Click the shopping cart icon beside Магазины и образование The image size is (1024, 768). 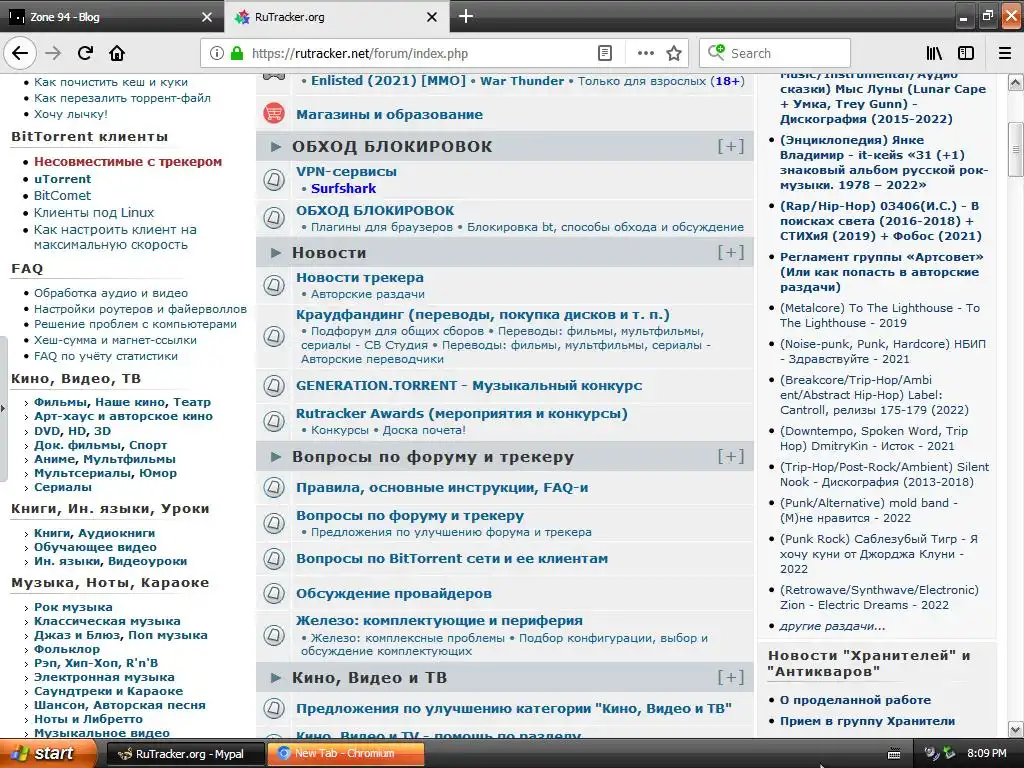tap(274, 114)
